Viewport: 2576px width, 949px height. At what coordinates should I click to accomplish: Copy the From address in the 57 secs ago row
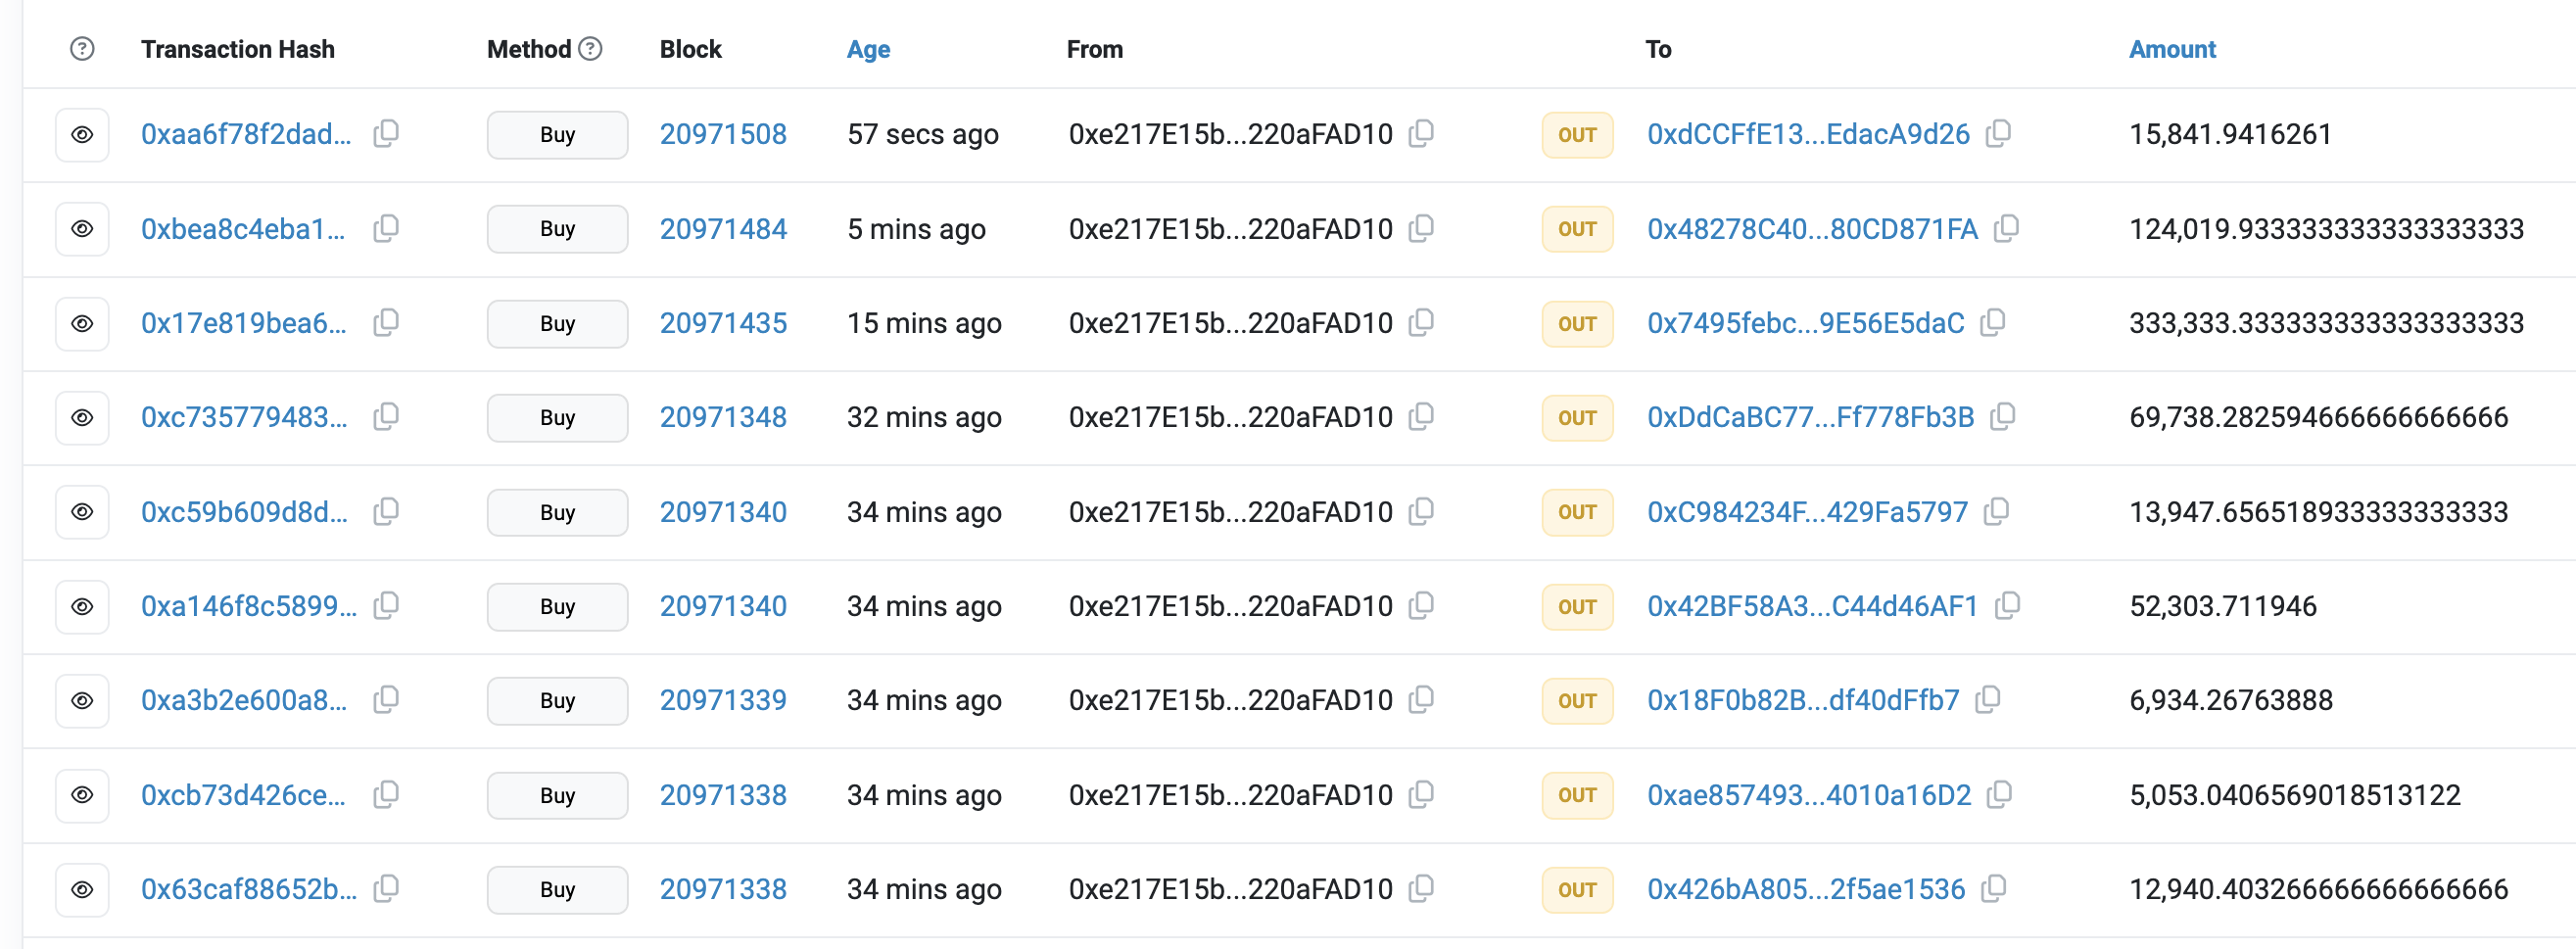[x=1421, y=134]
